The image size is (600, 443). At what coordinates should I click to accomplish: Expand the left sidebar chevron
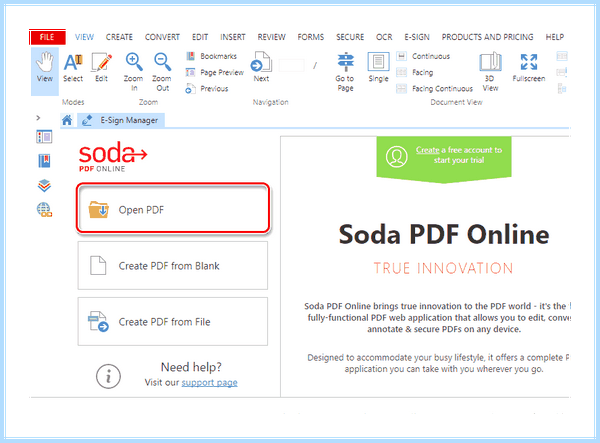pyautogui.click(x=38, y=118)
